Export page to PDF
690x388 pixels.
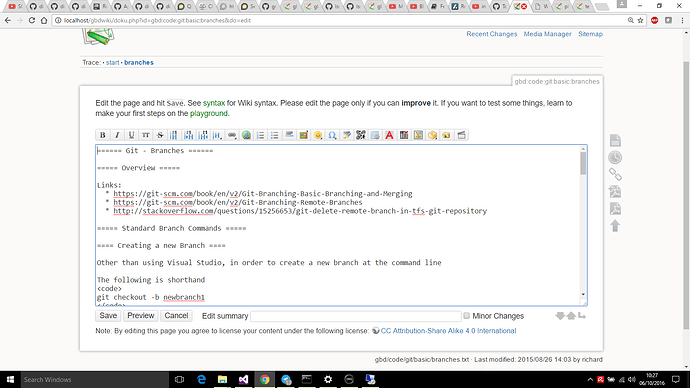coord(615,209)
